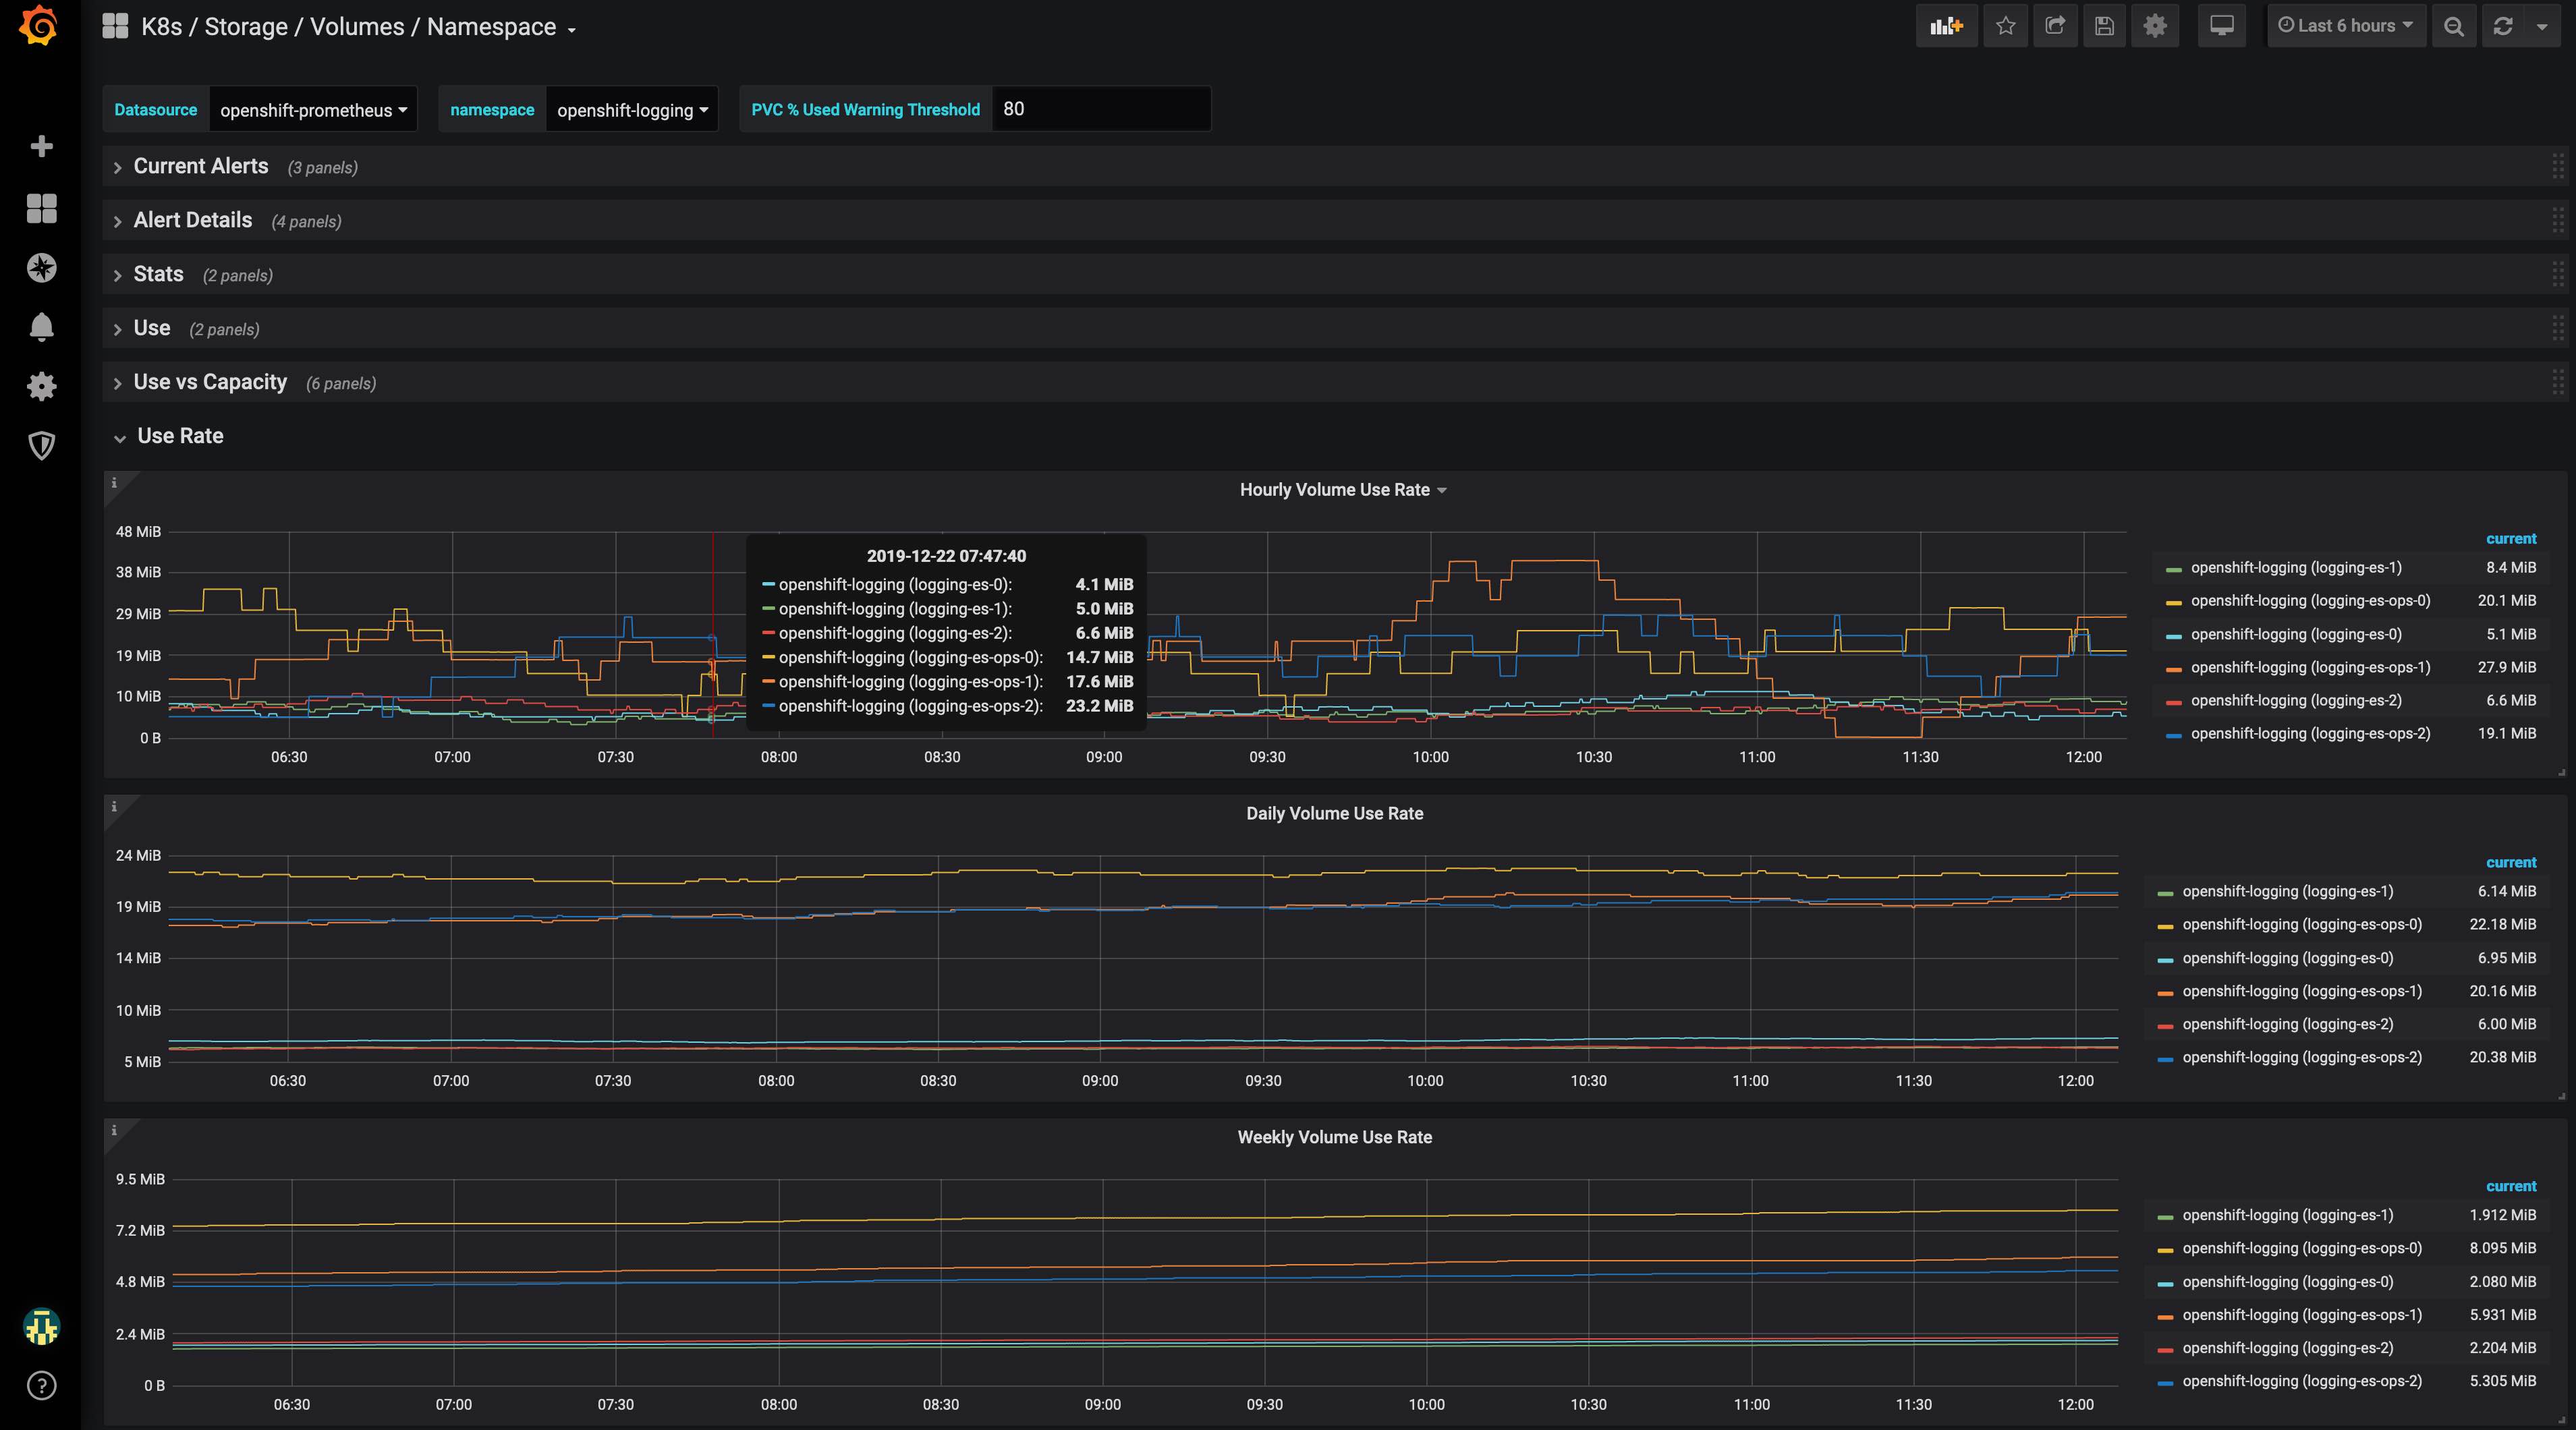This screenshot has height=1430, width=2576.
Task: Open the Datasource openshift-prometheus dropdown
Action: [x=312, y=110]
